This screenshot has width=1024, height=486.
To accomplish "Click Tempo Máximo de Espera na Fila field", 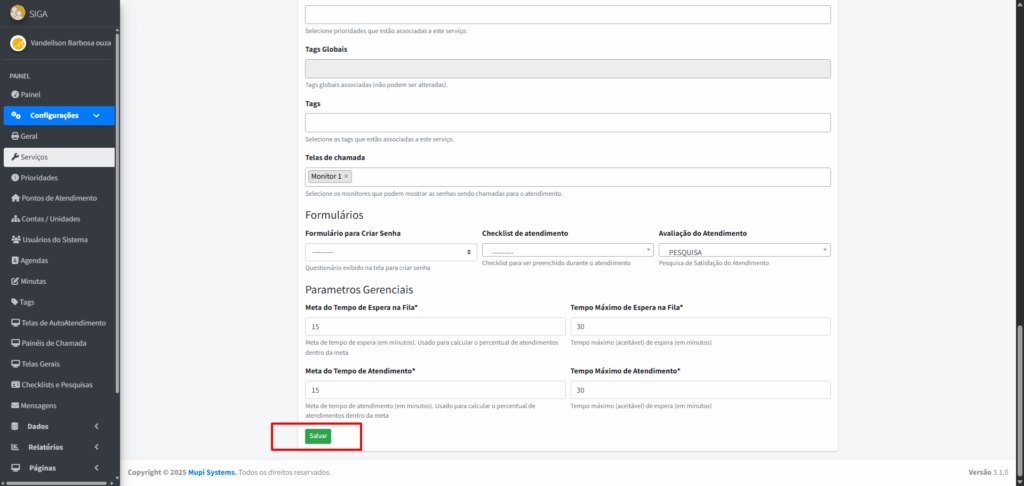I will pyautogui.click(x=700, y=327).
